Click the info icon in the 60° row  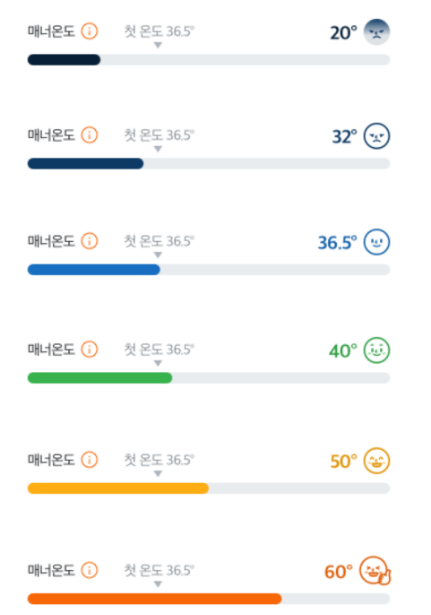pyautogui.click(x=89, y=570)
